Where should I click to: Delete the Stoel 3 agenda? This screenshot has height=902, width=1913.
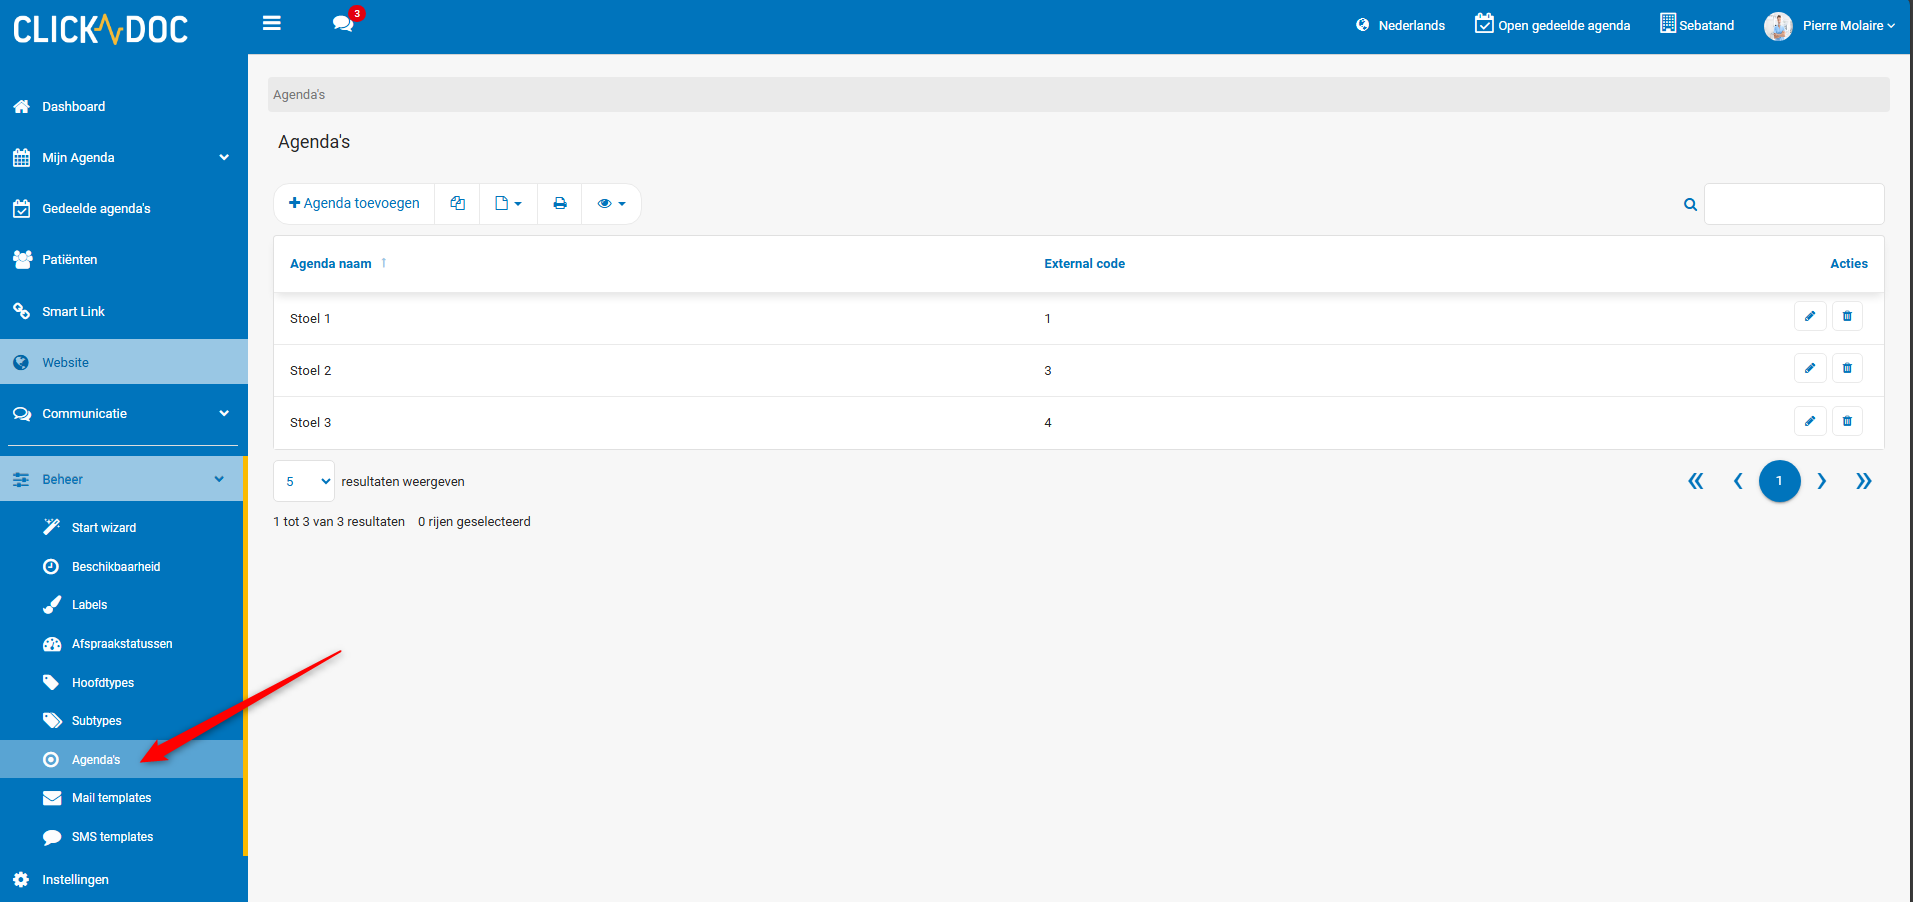click(1847, 421)
